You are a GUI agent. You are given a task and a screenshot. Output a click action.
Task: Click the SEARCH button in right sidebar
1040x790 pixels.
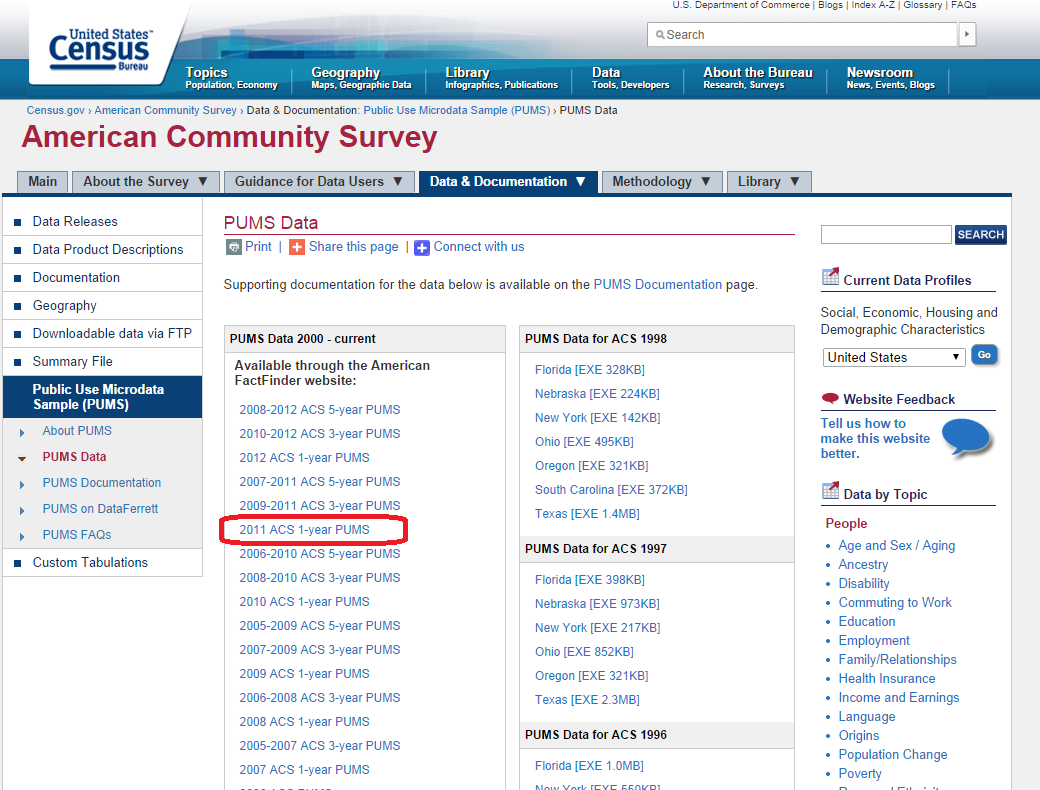[980, 234]
